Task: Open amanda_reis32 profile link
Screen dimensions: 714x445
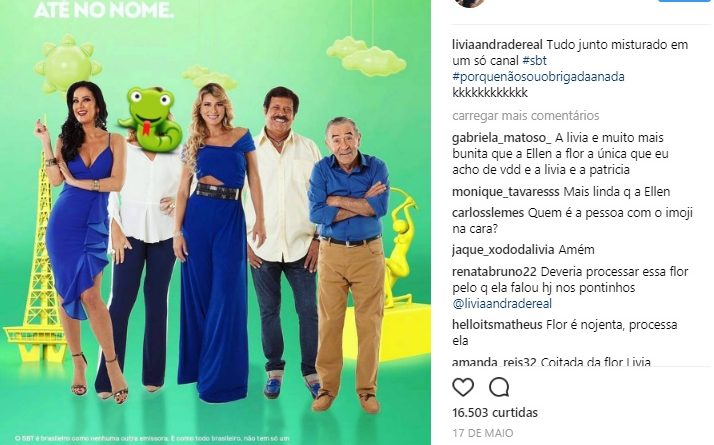Action: click(495, 362)
